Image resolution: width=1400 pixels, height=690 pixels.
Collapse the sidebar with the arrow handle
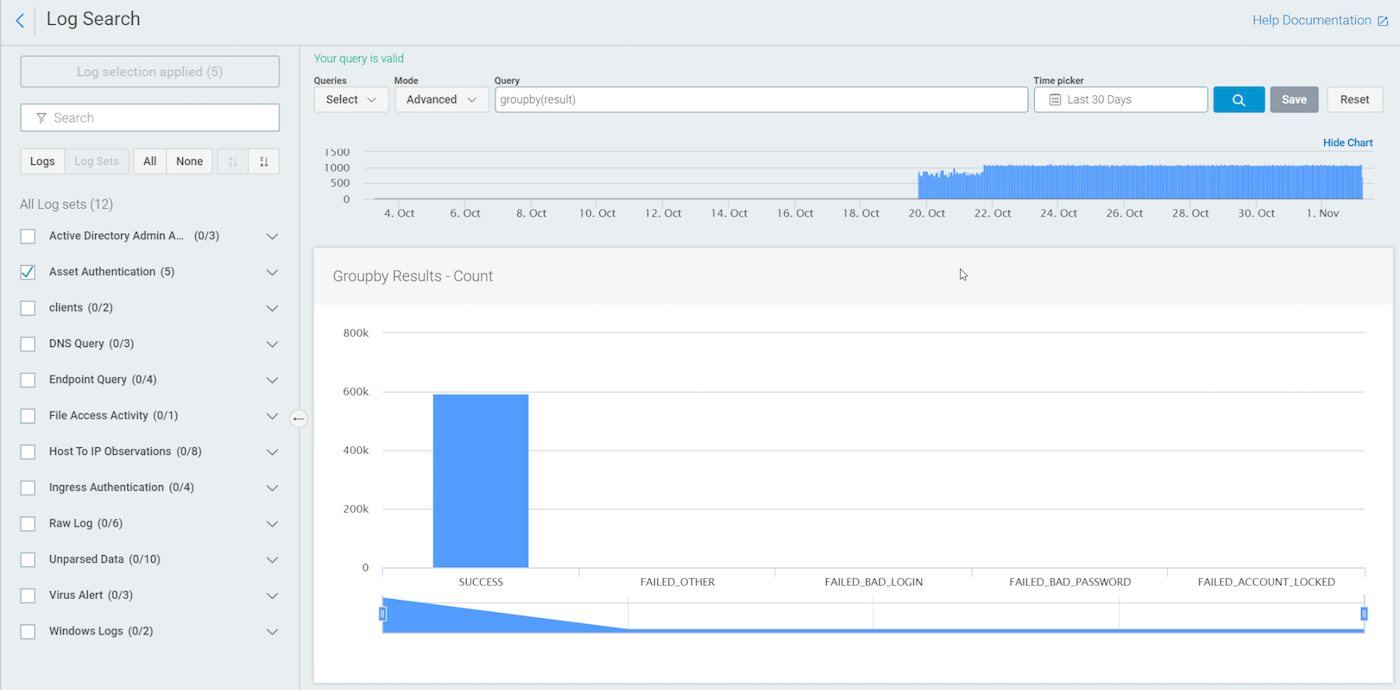[298, 419]
